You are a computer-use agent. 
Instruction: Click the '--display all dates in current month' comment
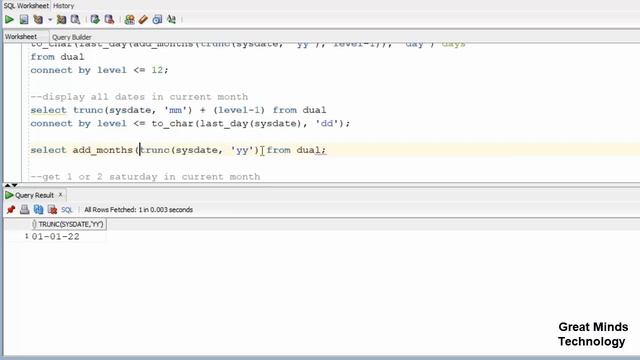[x=139, y=97]
